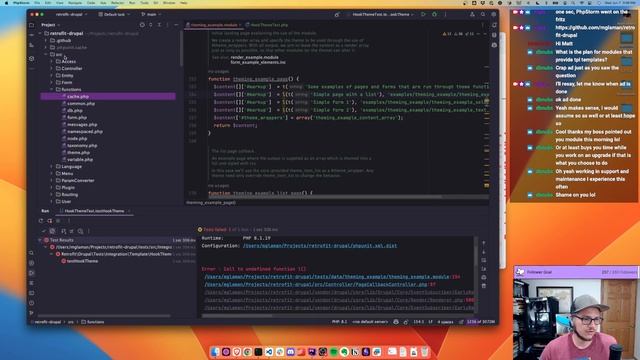Clear console output with trash icon
Screen dimensions: 640x360
484,286
